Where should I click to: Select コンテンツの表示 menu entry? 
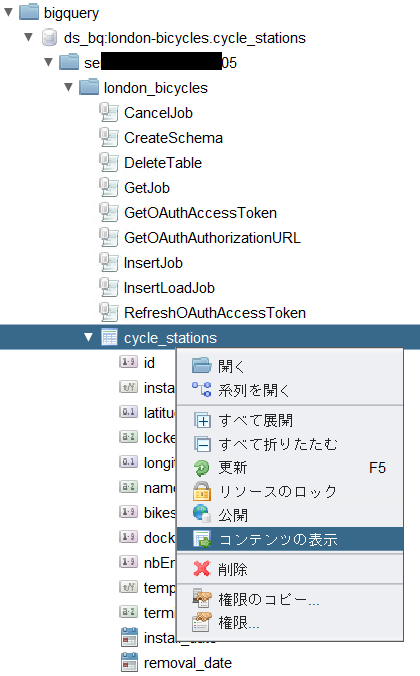(290, 539)
